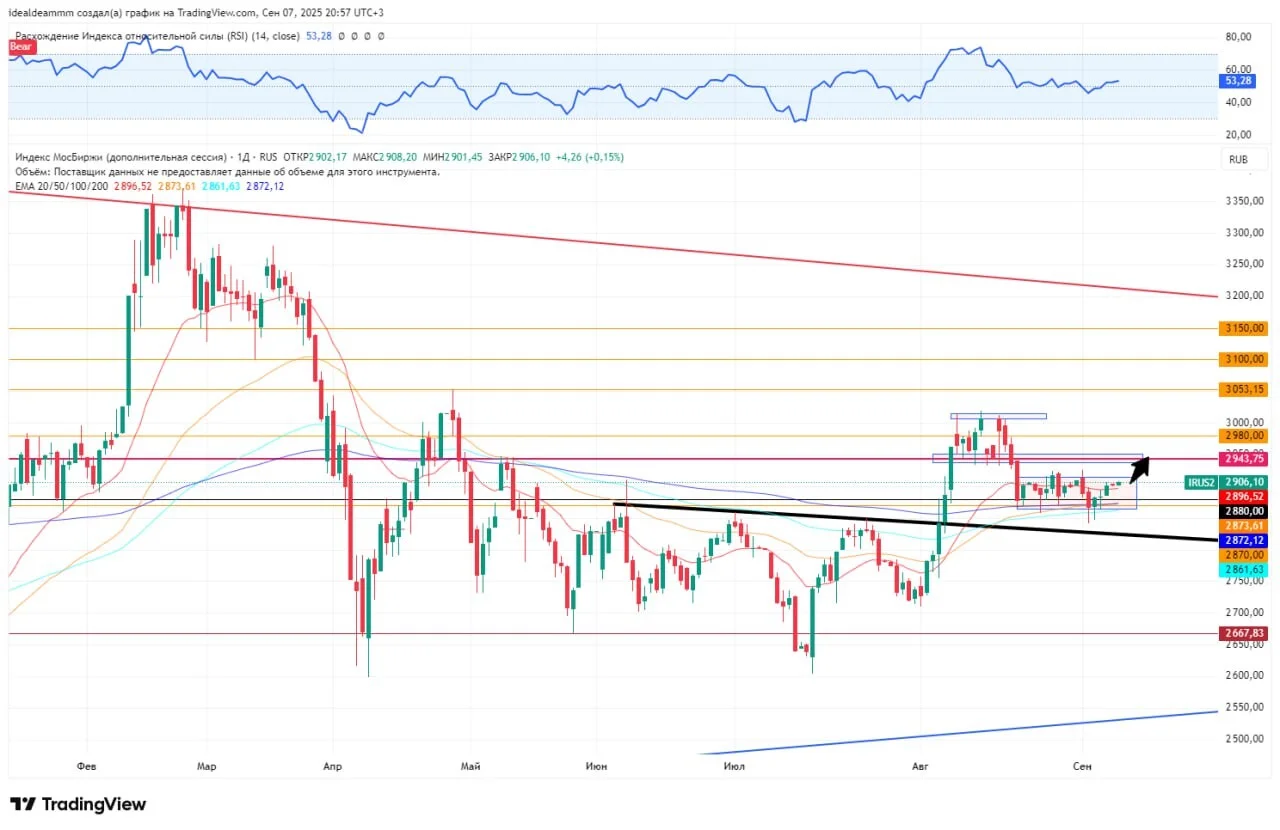Click the green 2 906,10 last price label
The image size is (1280, 830).
pyautogui.click(x=1243, y=482)
